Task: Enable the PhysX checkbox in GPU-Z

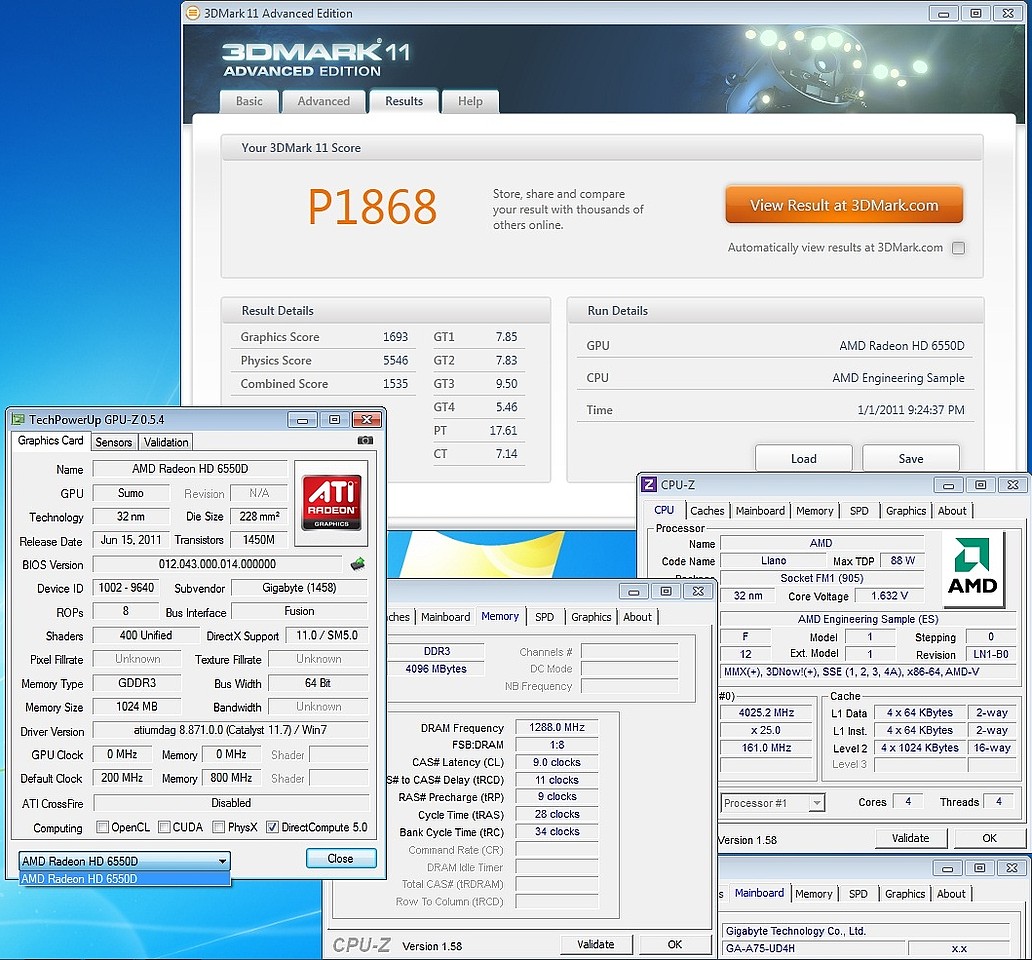Action: (x=219, y=827)
